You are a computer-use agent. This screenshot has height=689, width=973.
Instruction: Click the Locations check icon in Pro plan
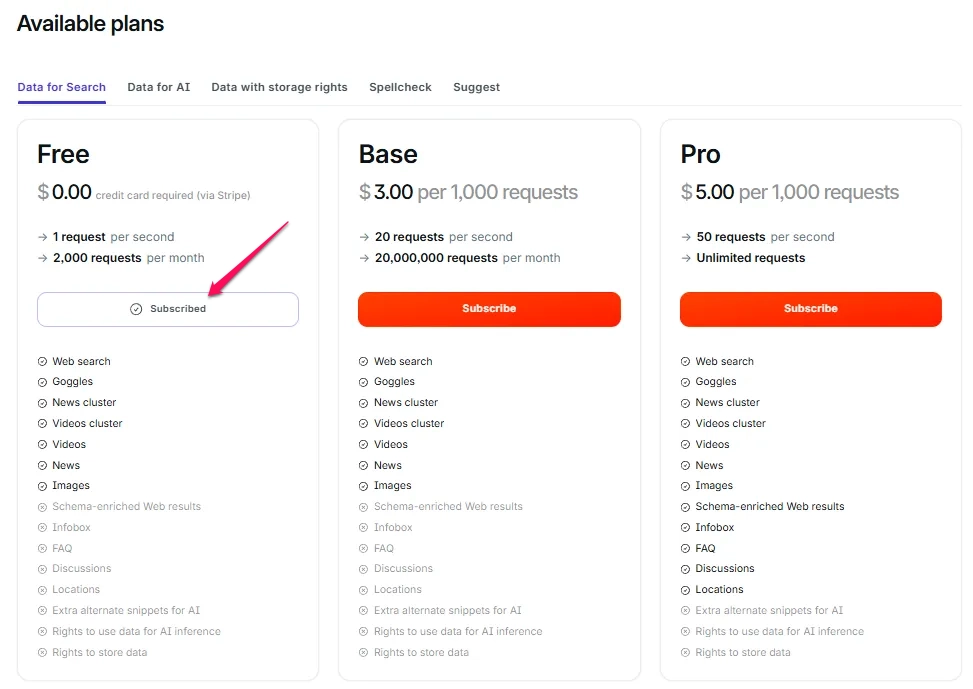[x=685, y=590]
